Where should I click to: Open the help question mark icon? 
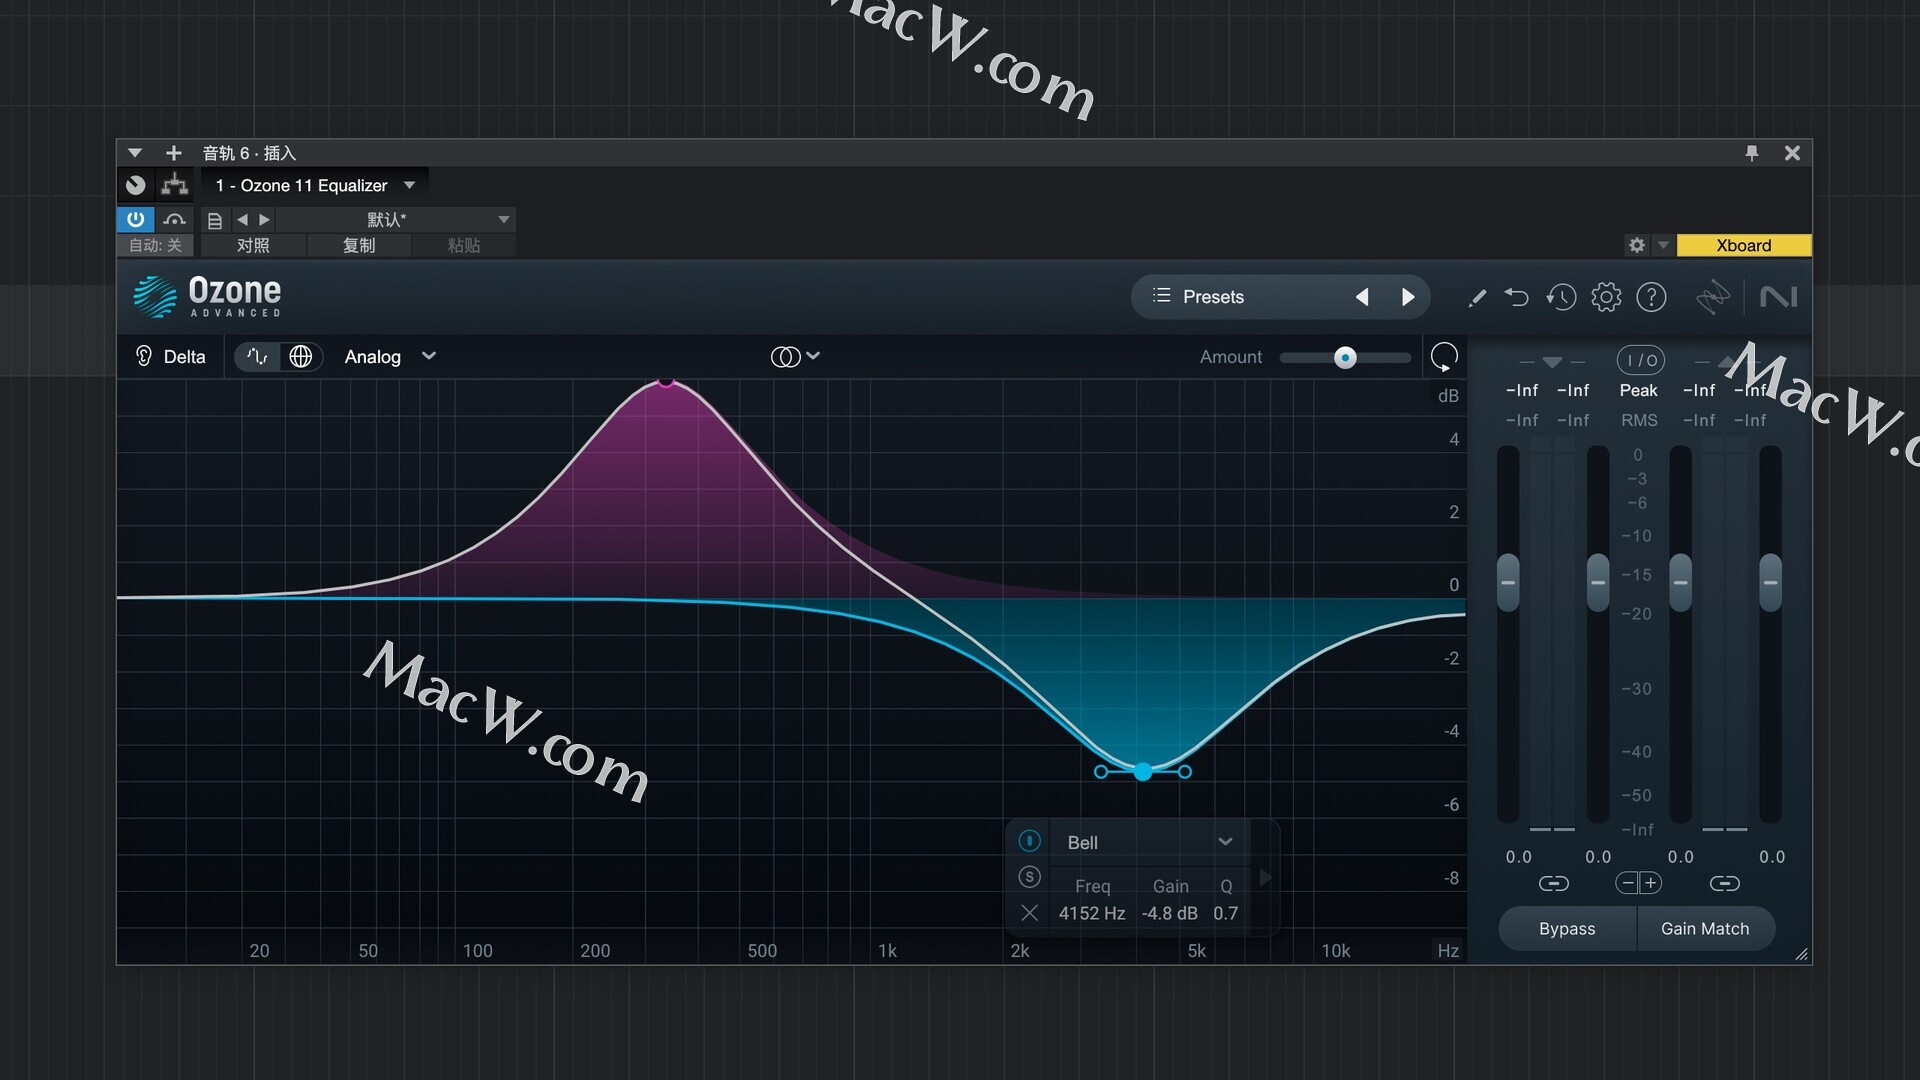(1651, 297)
